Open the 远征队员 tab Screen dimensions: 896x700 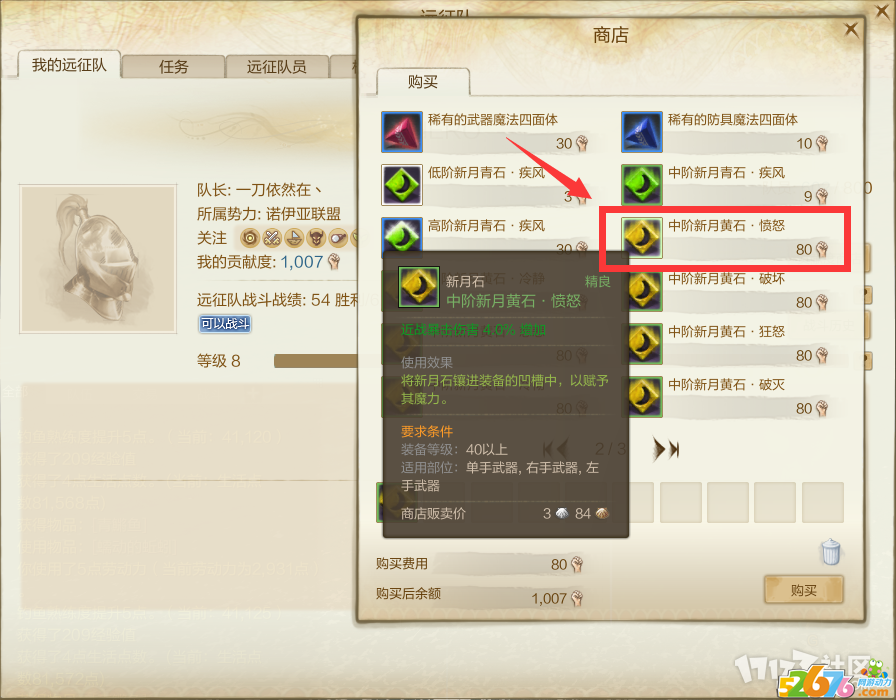(x=277, y=67)
